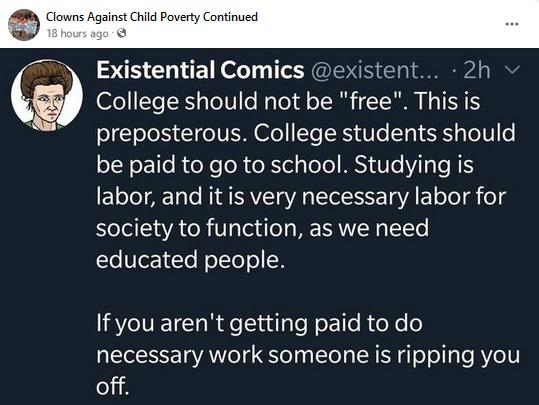Open the tweet's 2h timestamp
This screenshot has height=405, width=539.
pos(476,70)
